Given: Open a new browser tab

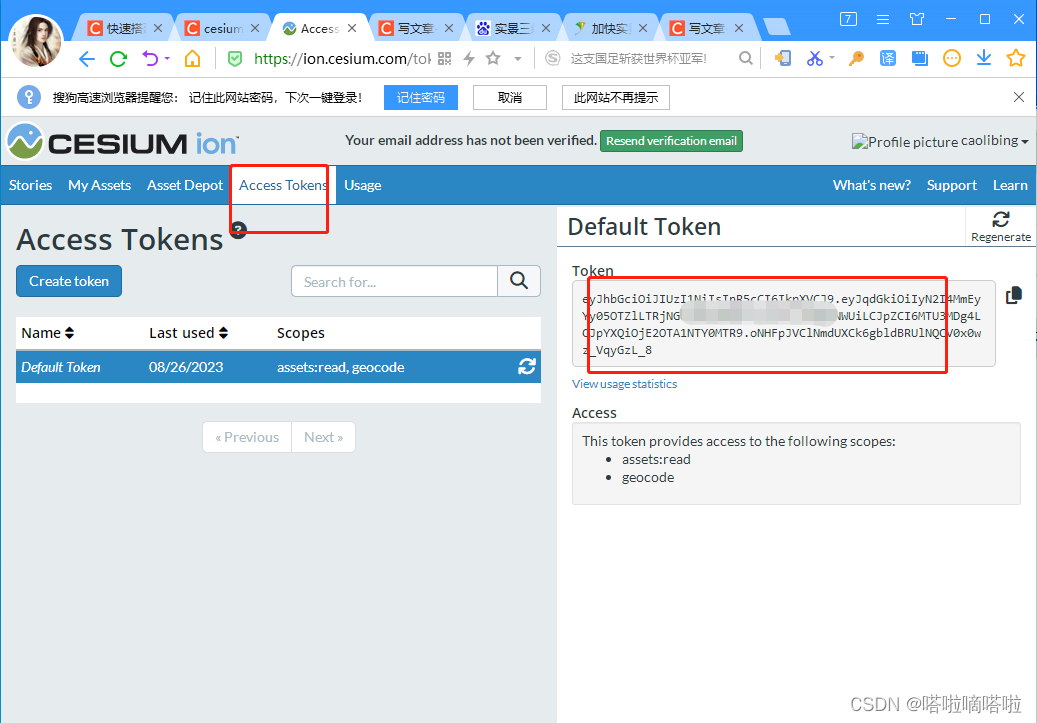Looking at the screenshot, I should coord(776,26).
